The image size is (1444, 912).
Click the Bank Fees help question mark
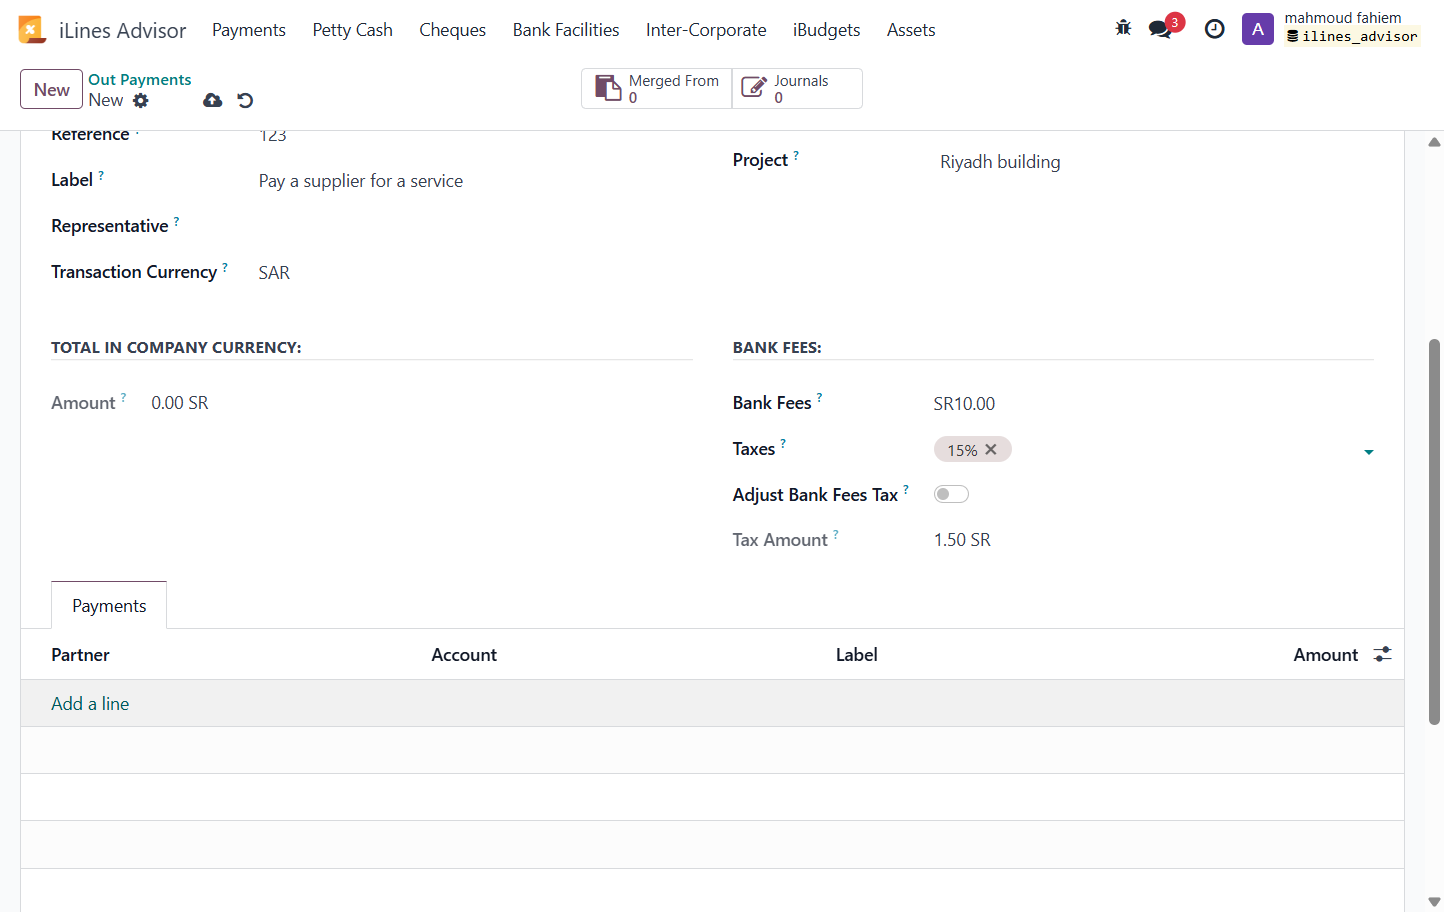[819, 397]
